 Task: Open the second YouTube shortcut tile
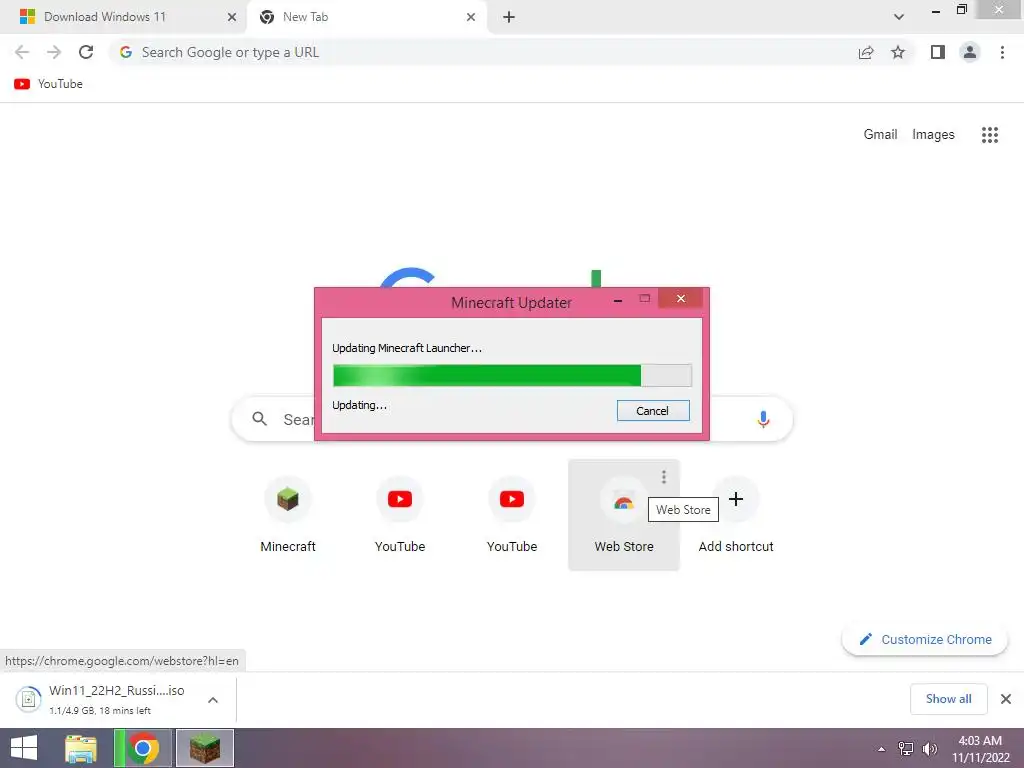(512, 515)
